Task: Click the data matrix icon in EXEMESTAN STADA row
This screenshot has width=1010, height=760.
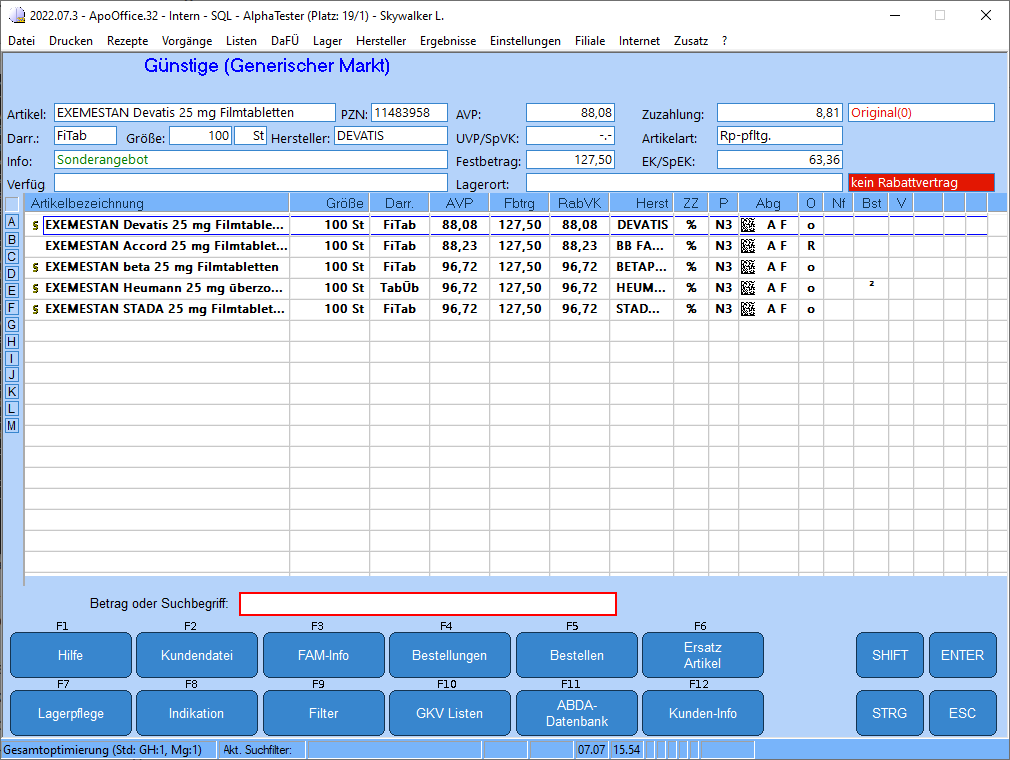Action: (748, 309)
